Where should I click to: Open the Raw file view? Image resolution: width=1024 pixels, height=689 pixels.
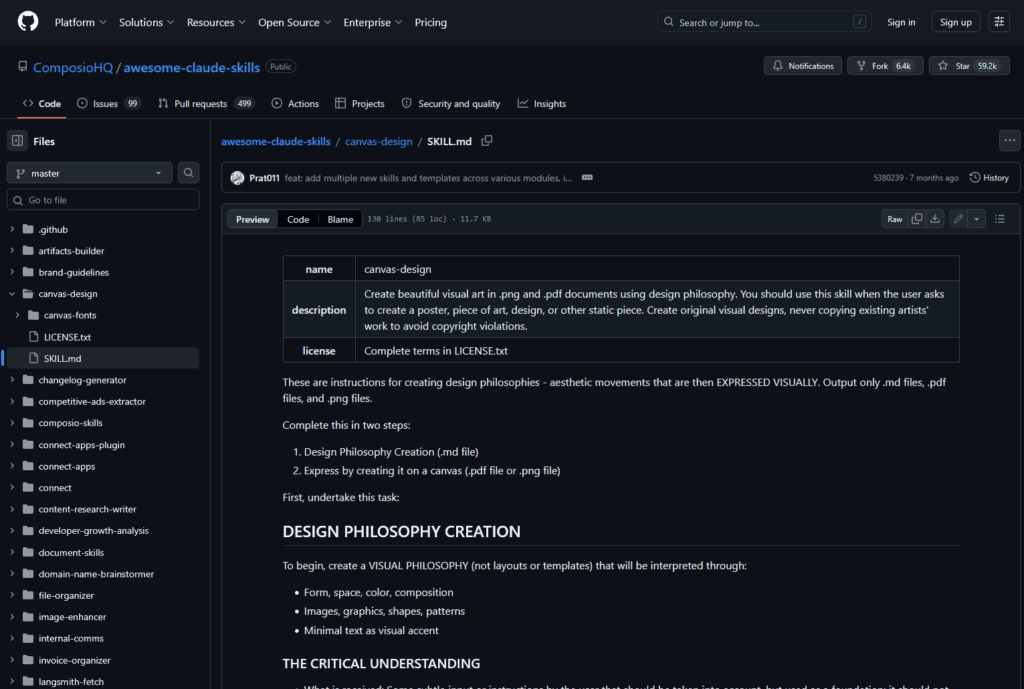click(895, 219)
